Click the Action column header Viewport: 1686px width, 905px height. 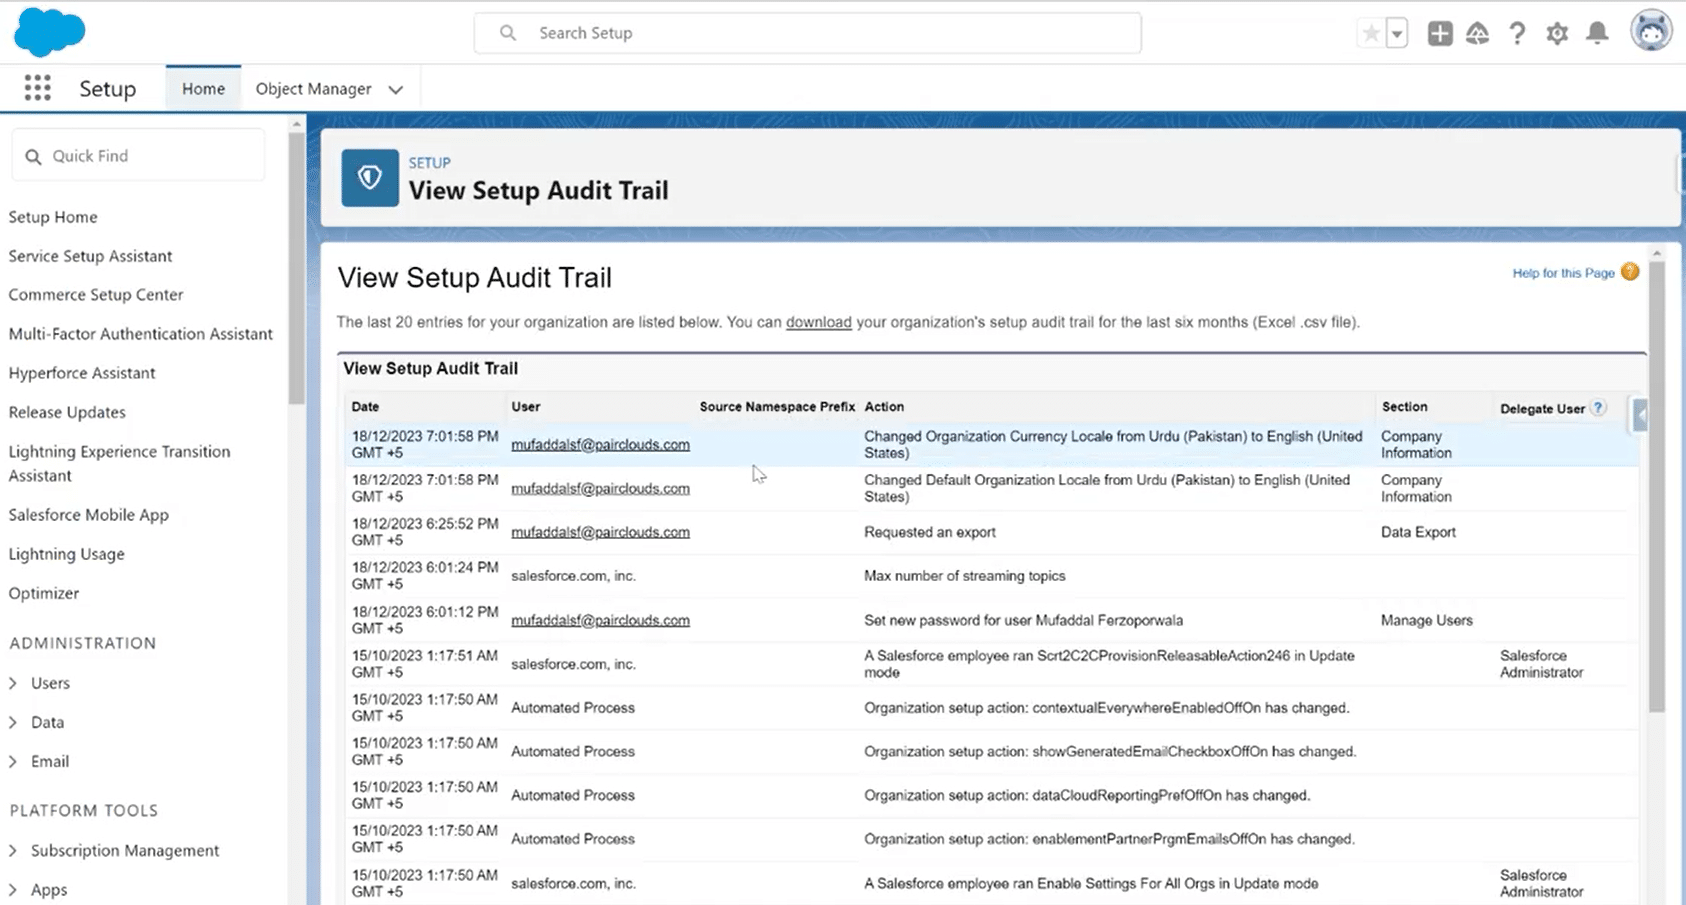click(x=884, y=407)
